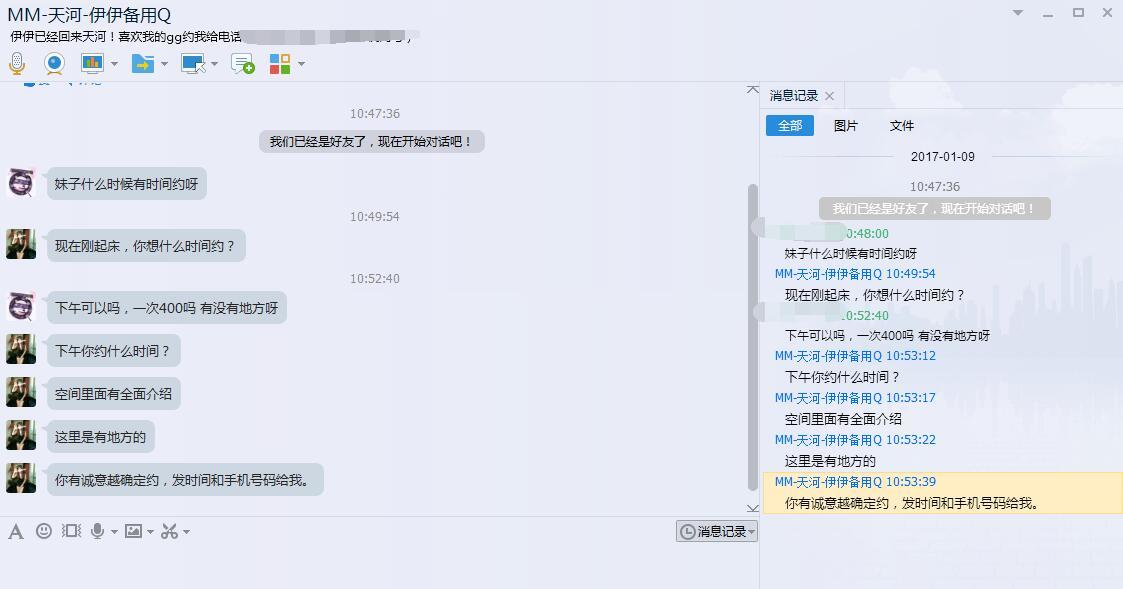This screenshot has height=589, width=1123.
Task: Toggle the 消息记录 history button
Action: (x=716, y=531)
